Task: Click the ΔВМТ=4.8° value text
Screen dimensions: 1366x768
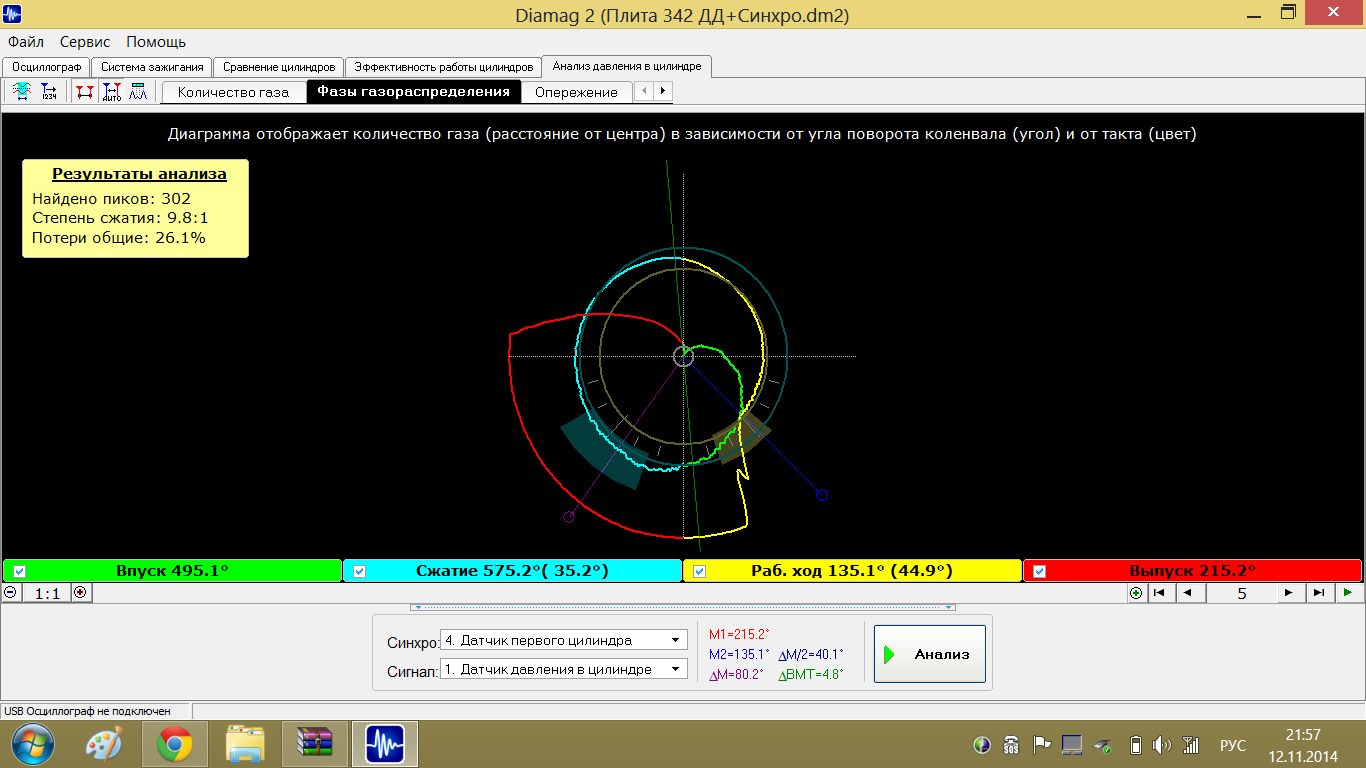Action: pyautogui.click(x=811, y=674)
